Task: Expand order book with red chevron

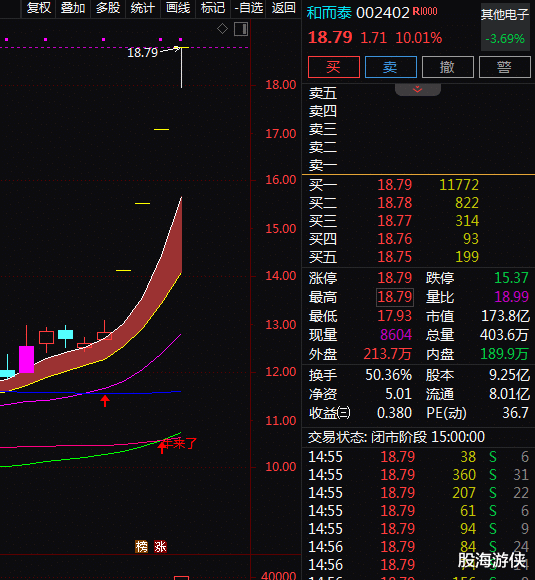Action: [x=418, y=90]
